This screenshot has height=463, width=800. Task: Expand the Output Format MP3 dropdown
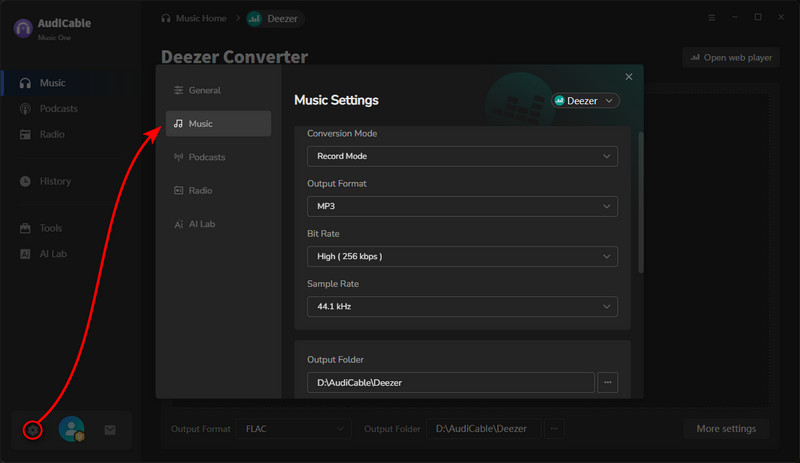pyautogui.click(x=462, y=206)
